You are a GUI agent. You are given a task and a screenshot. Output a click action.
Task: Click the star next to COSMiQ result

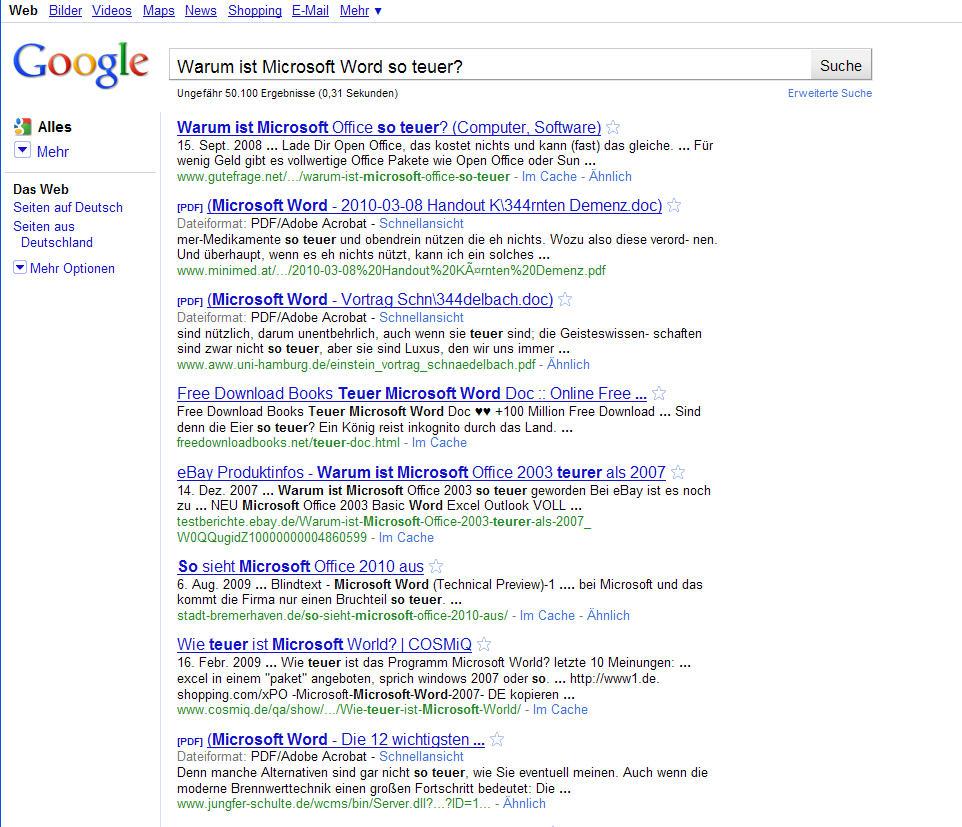pos(485,645)
